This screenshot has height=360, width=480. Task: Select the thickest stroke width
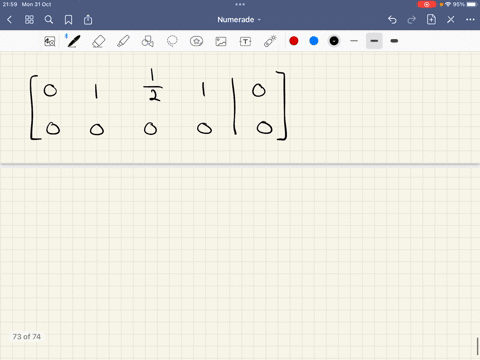(x=394, y=41)
